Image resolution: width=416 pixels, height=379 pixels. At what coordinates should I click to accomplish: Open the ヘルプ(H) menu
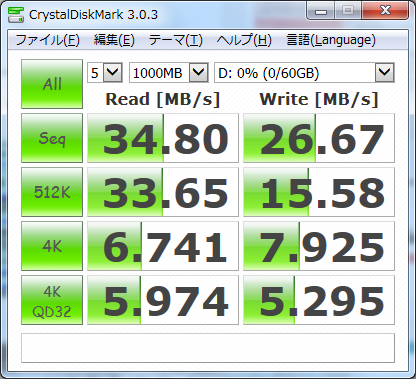click(244, 40)
